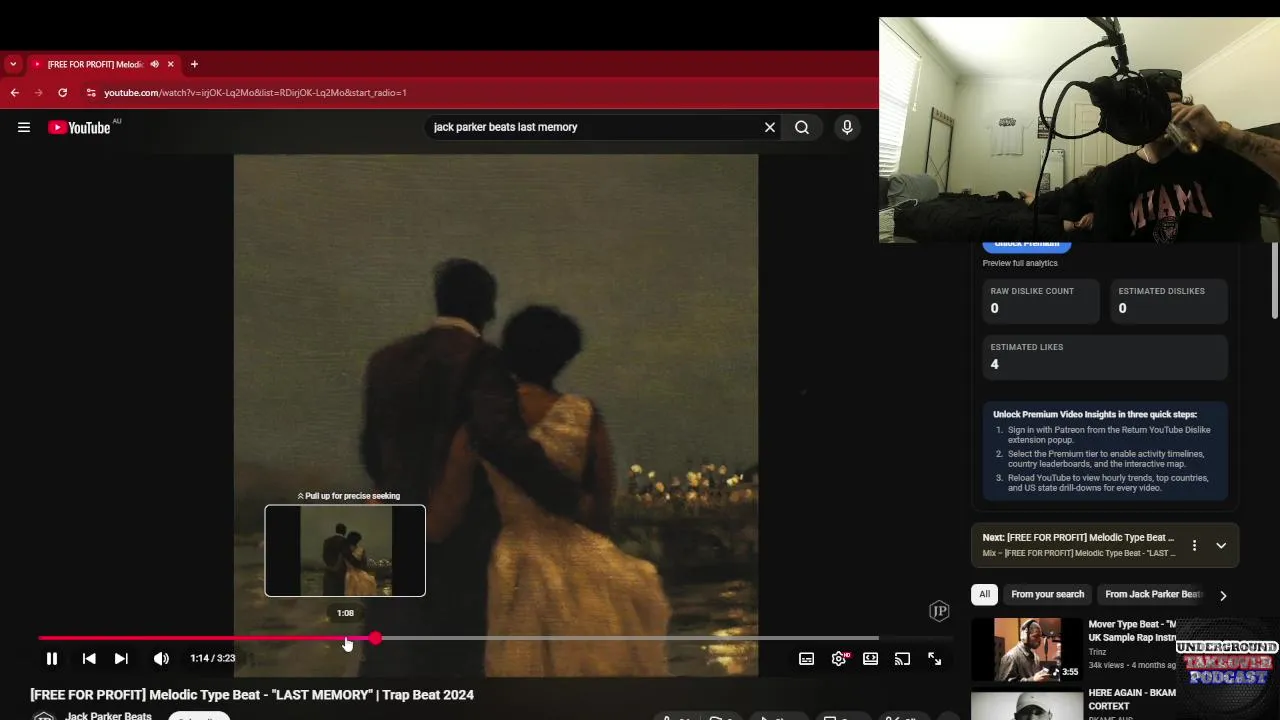This screenshot has width=1280, height=720.
Task: Open the player settings gear
Action: tap(839, 659)
